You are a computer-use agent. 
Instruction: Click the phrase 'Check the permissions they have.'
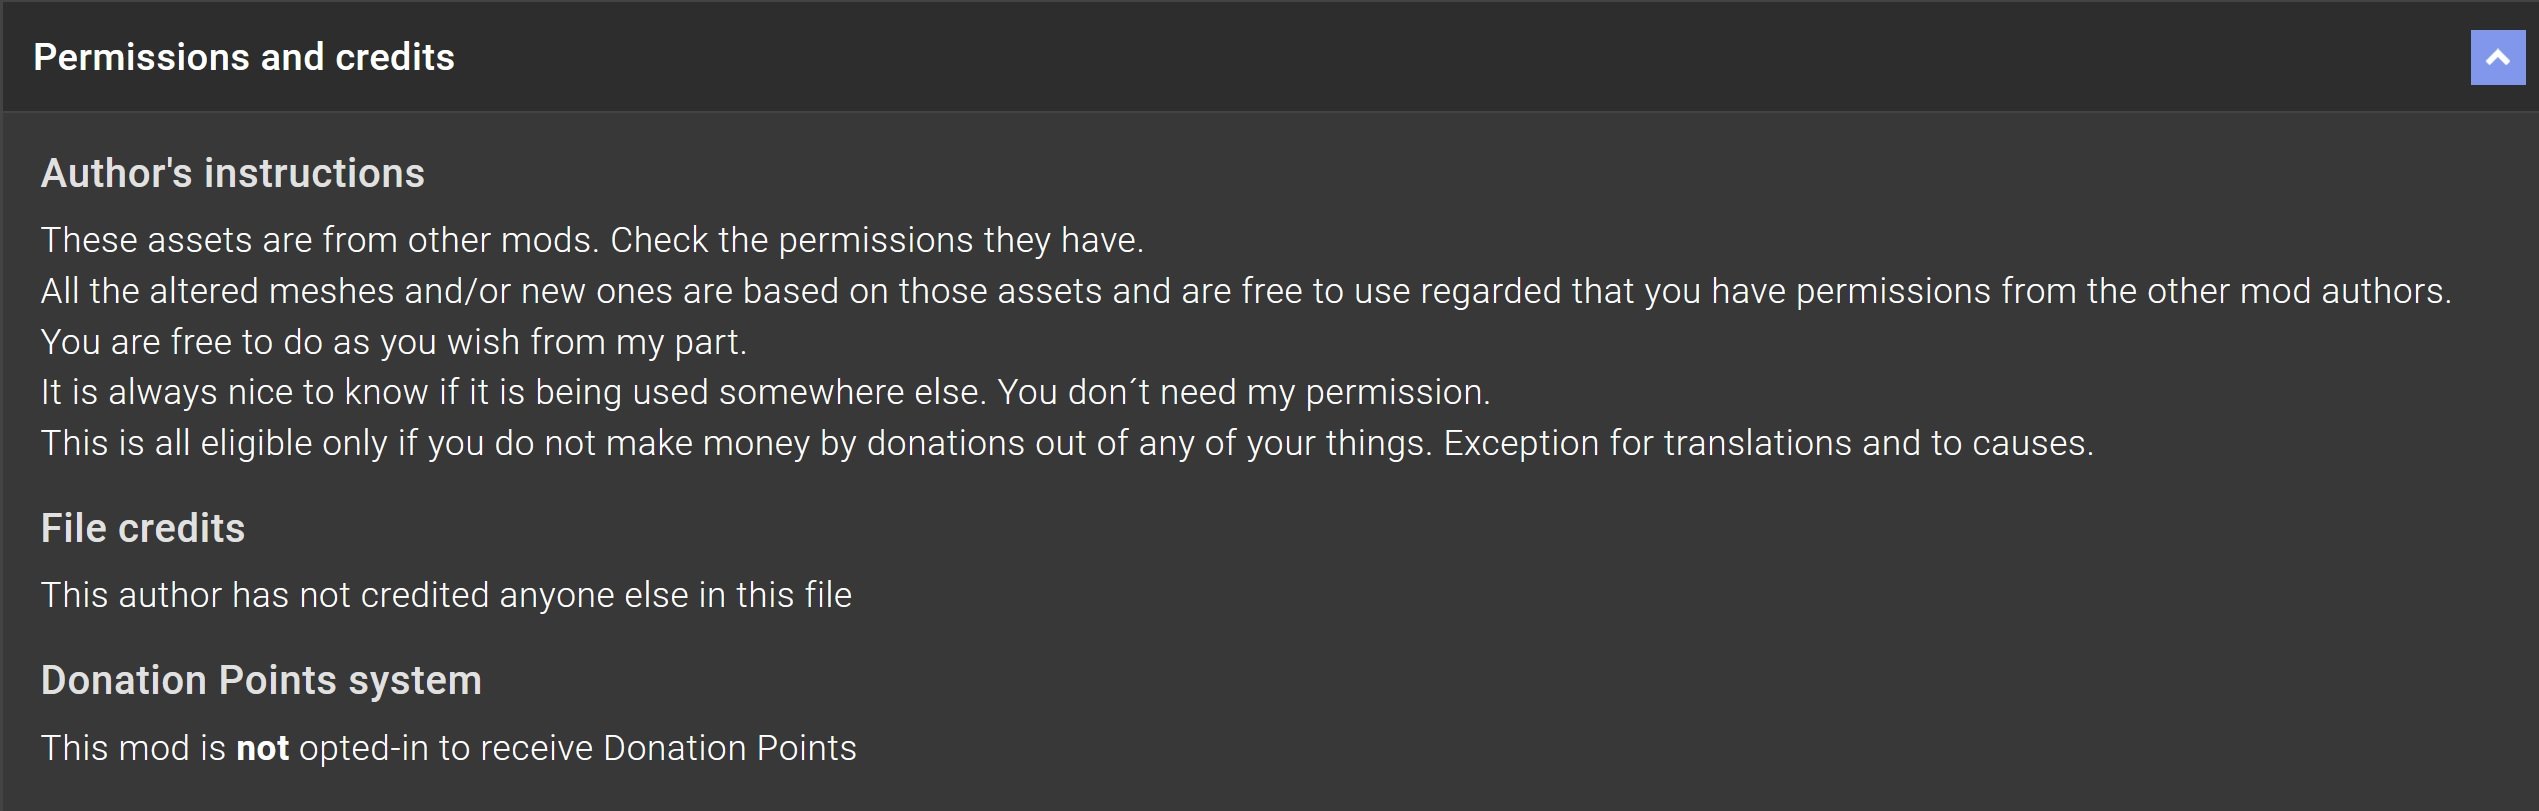coord(877,240)
